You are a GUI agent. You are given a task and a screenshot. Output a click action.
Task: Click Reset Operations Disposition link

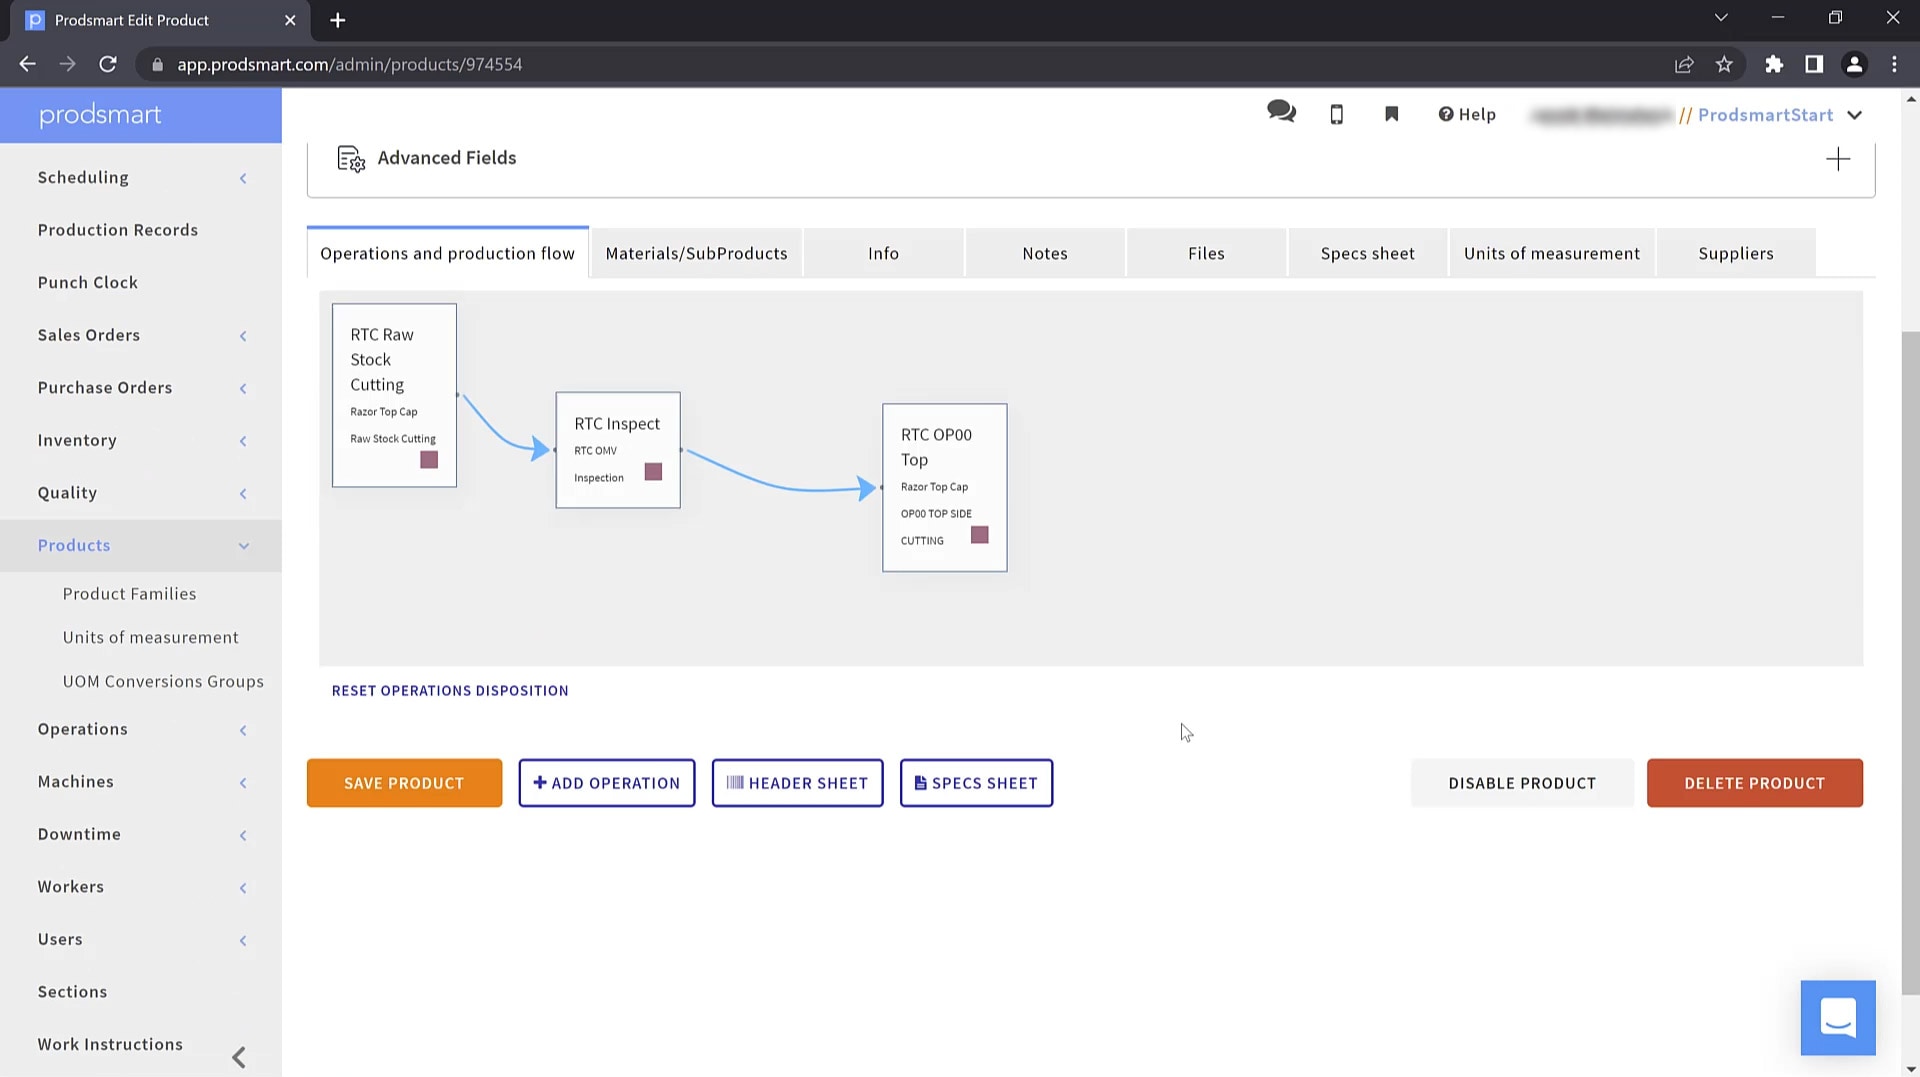pos(450,690)
